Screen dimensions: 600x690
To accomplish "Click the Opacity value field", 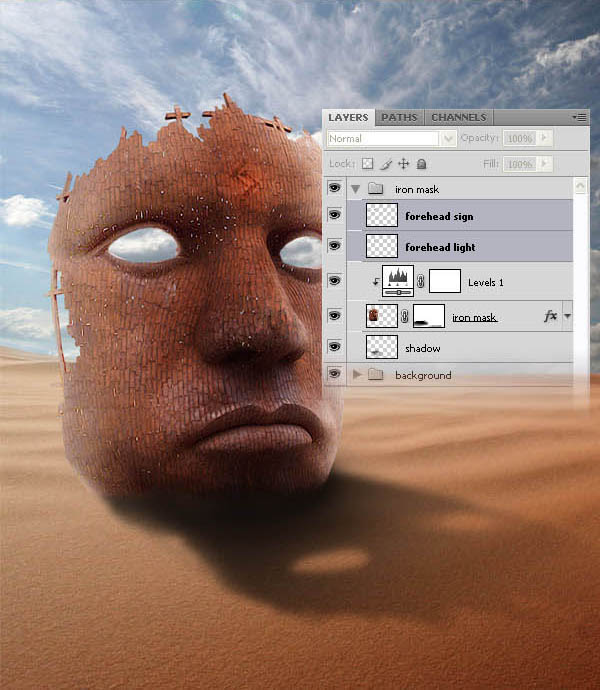I will (x=520, y=139).
